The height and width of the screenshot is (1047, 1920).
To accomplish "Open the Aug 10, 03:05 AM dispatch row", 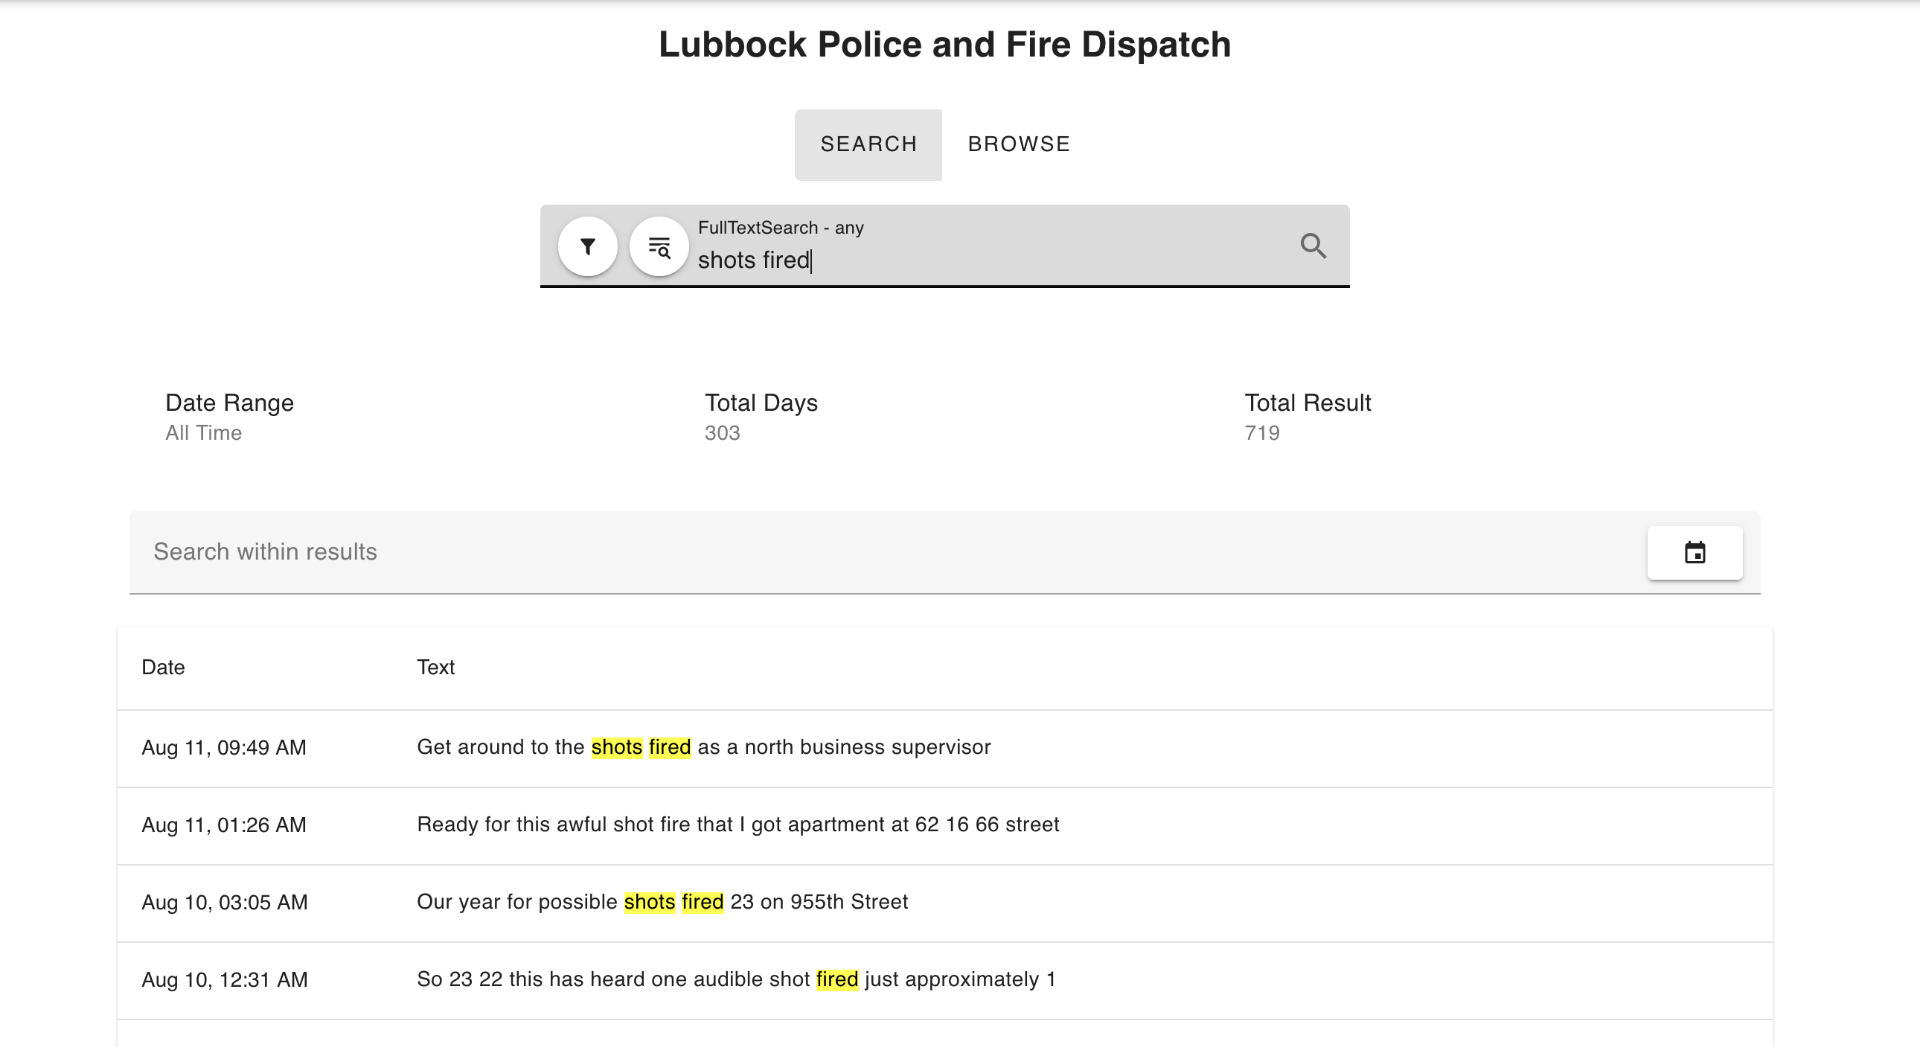I will 224,902.
